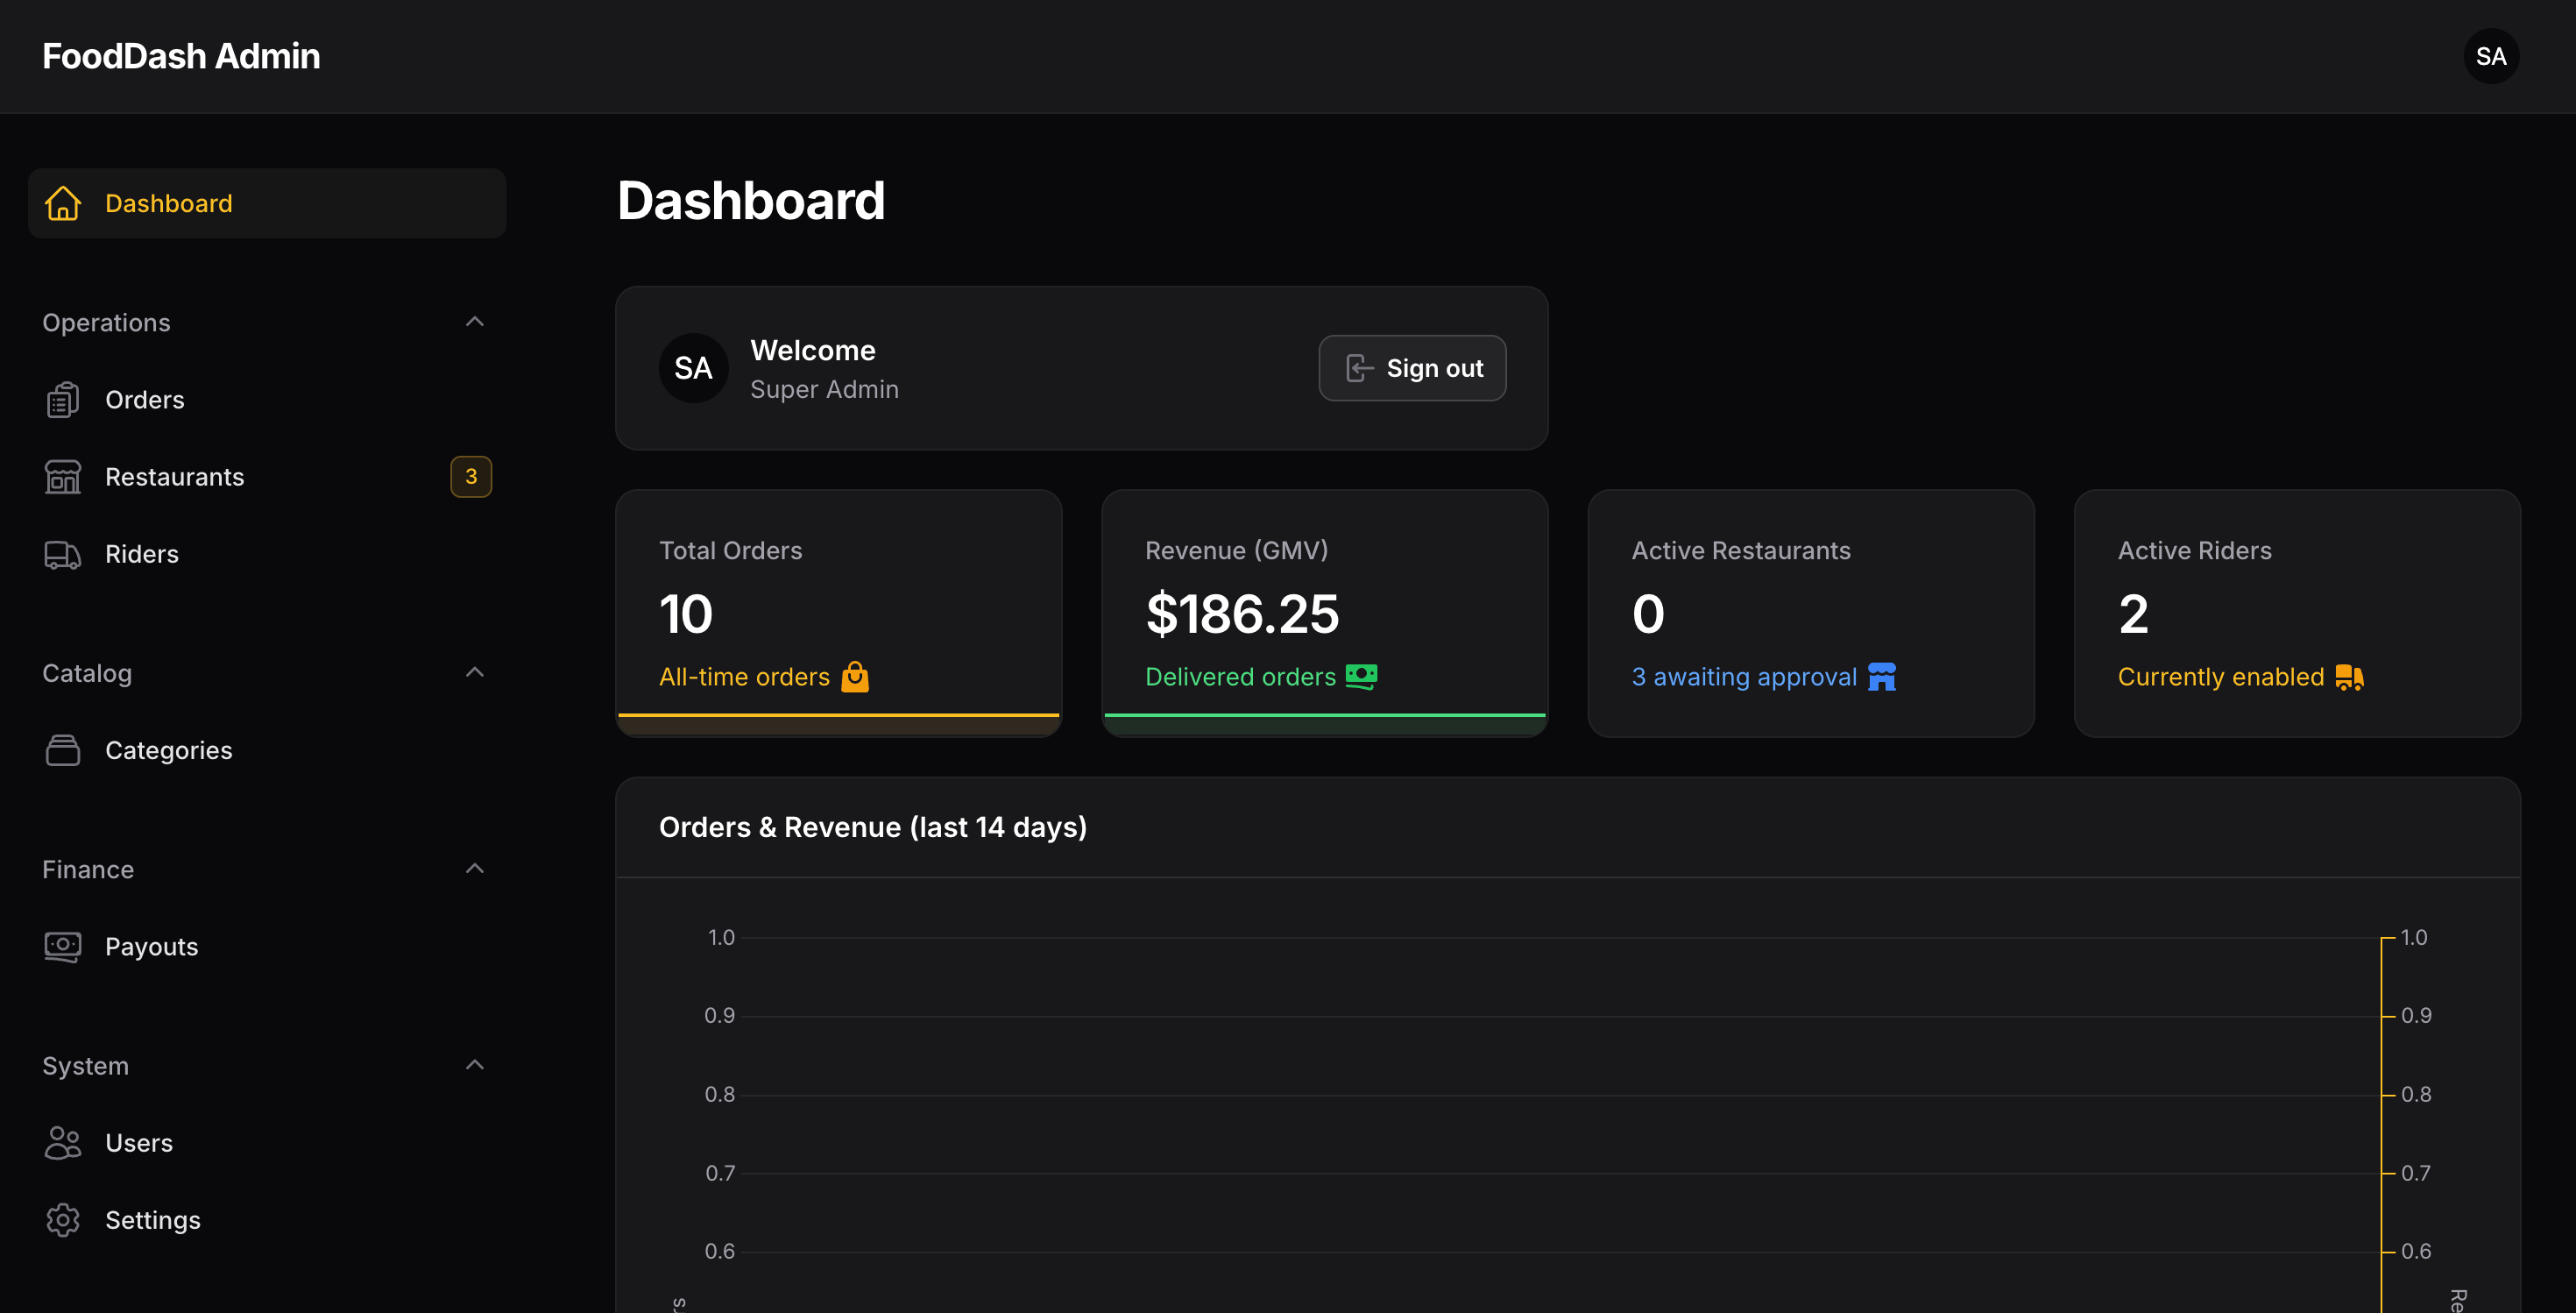Click the Sign out button
This screenshot has height=1313, width=2576.
[x=1412, y=368]
